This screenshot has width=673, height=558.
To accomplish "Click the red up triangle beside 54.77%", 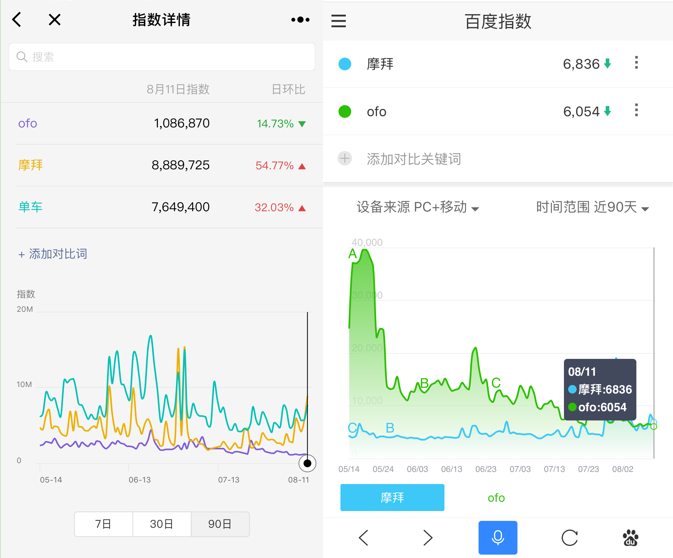I will (302, 166).
